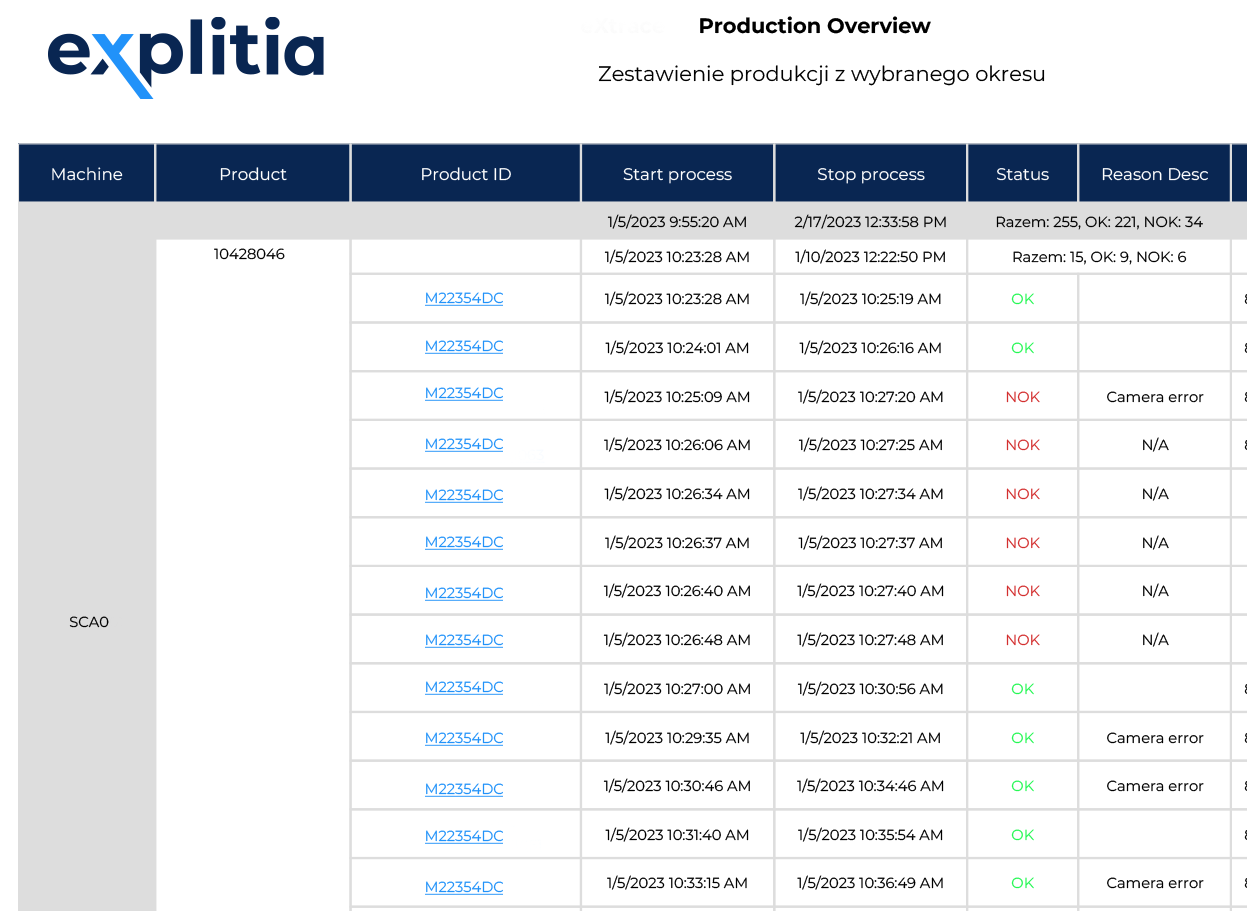1247x911 pixels.
Task: Open M22354DC link started at 10:26:06 AM
Action: tap(464, 444)
